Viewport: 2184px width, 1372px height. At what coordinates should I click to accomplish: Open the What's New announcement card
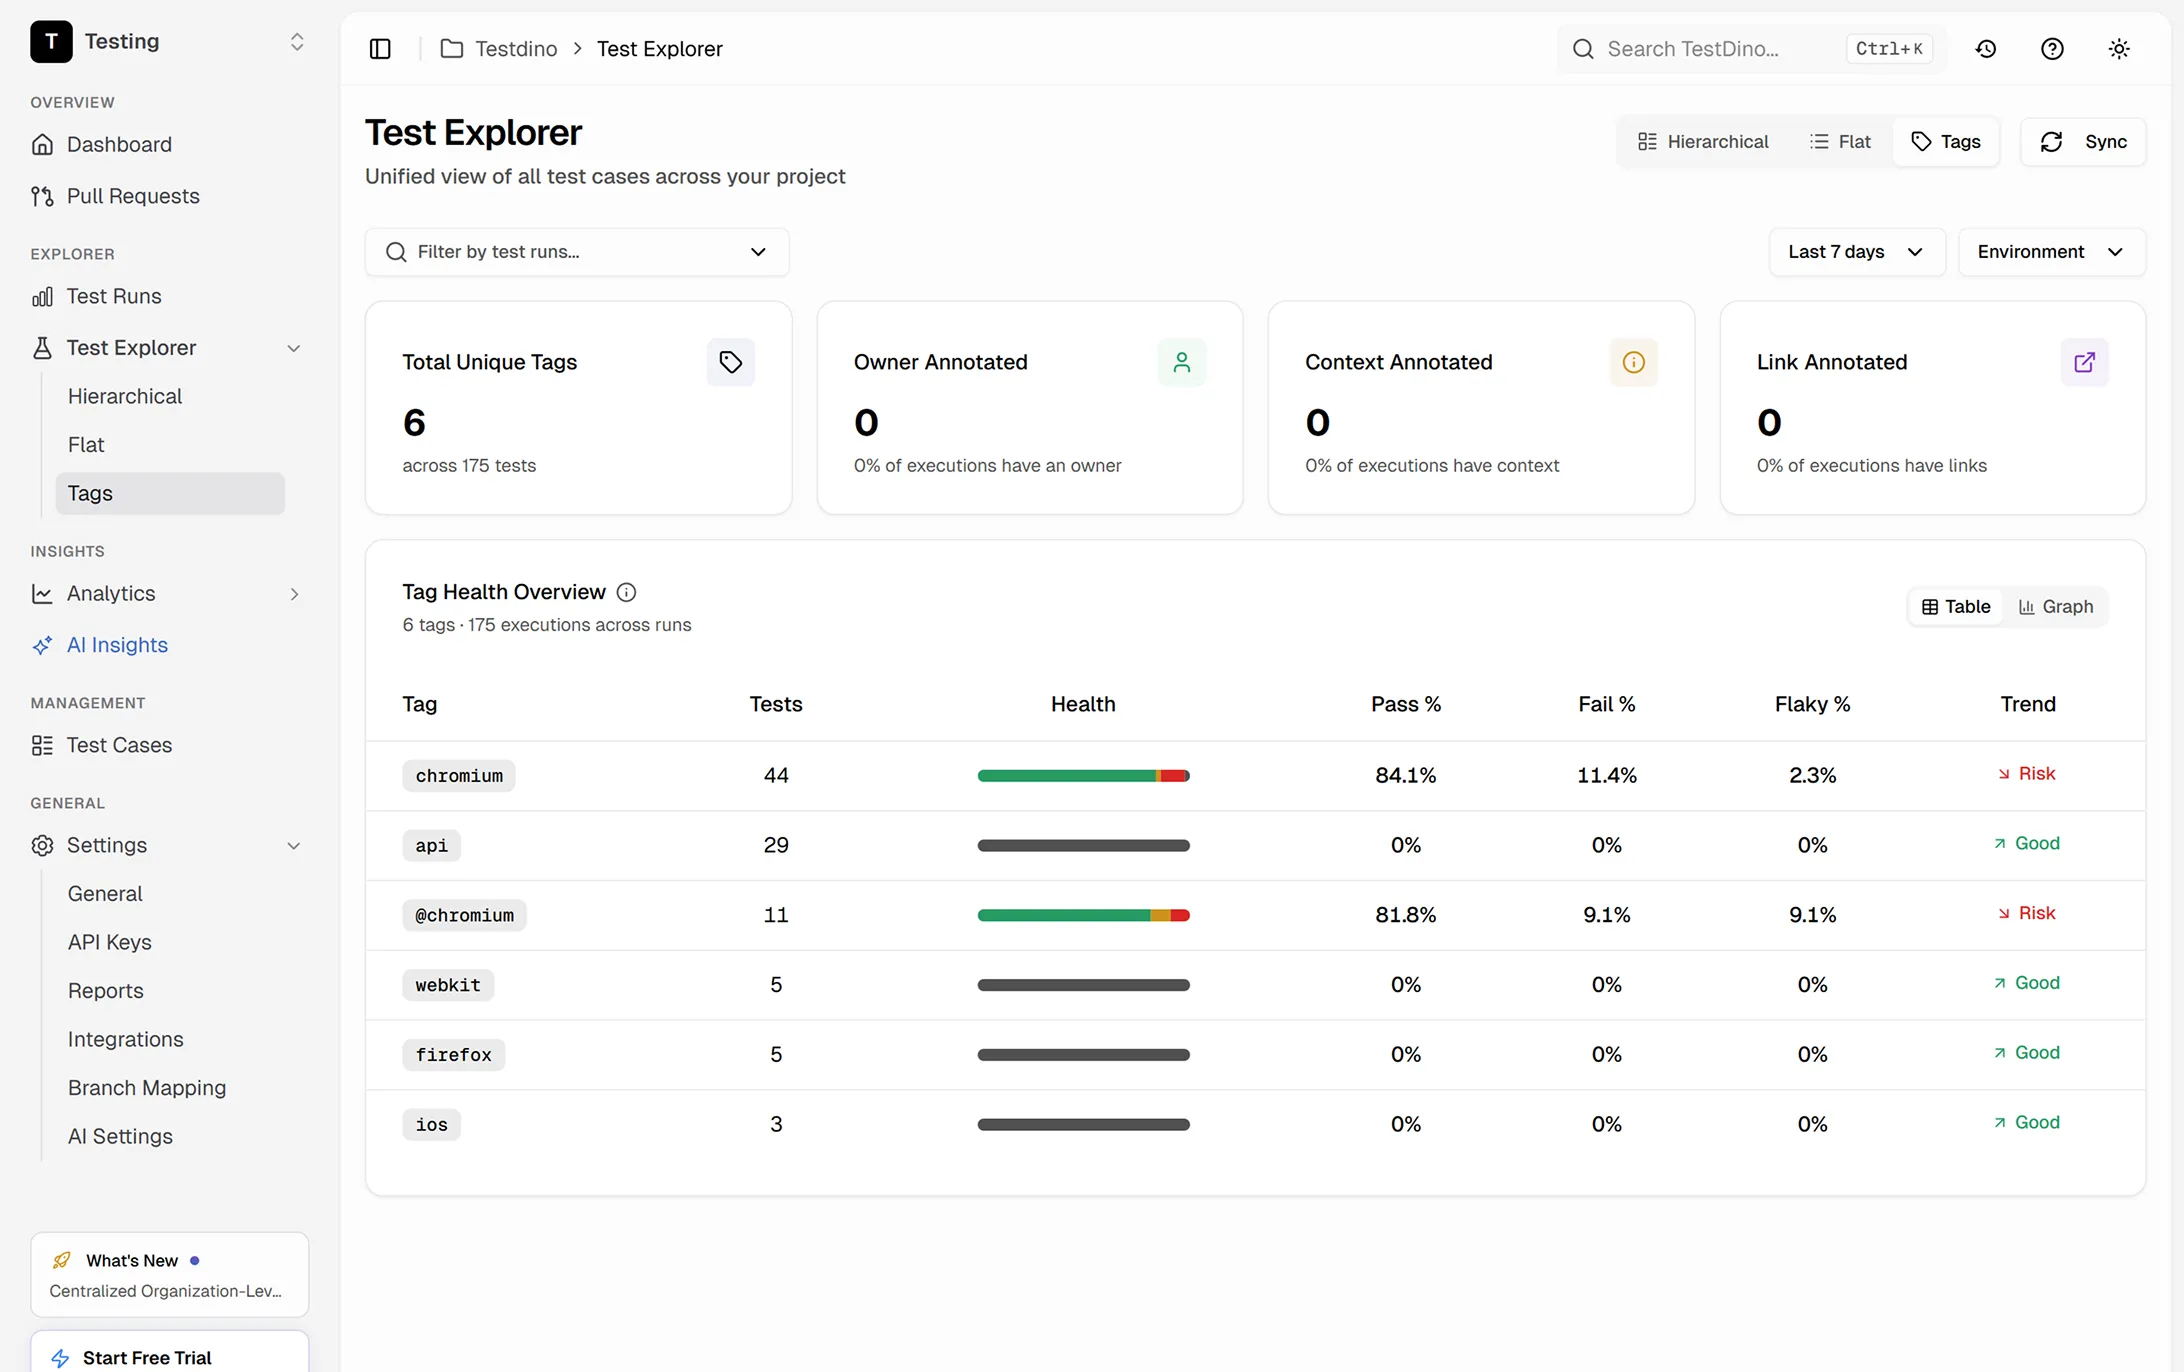(169, 1274)
